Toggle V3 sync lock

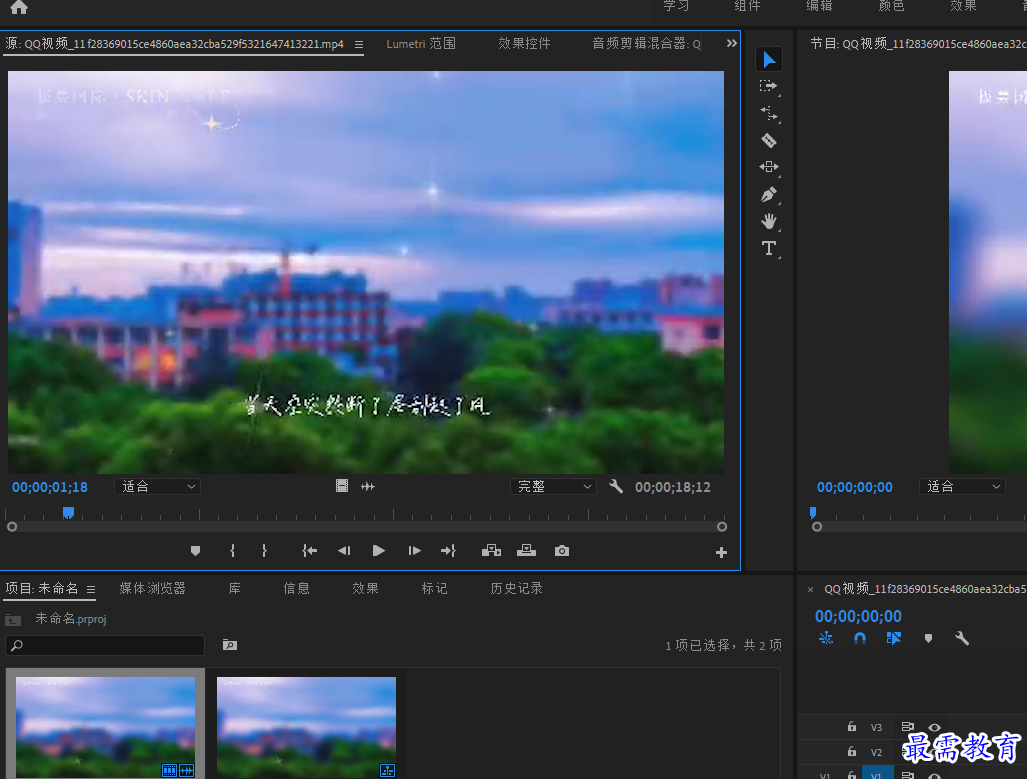pos(907,727)
